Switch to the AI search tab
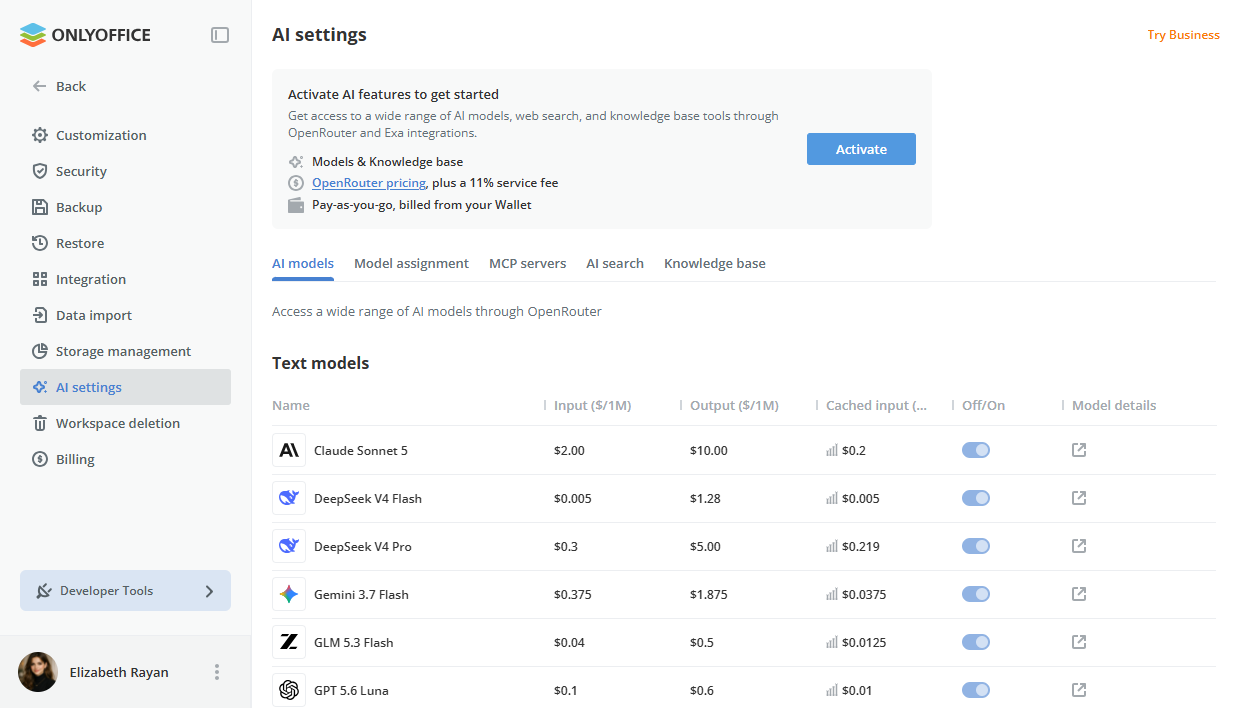 [615, 264]
